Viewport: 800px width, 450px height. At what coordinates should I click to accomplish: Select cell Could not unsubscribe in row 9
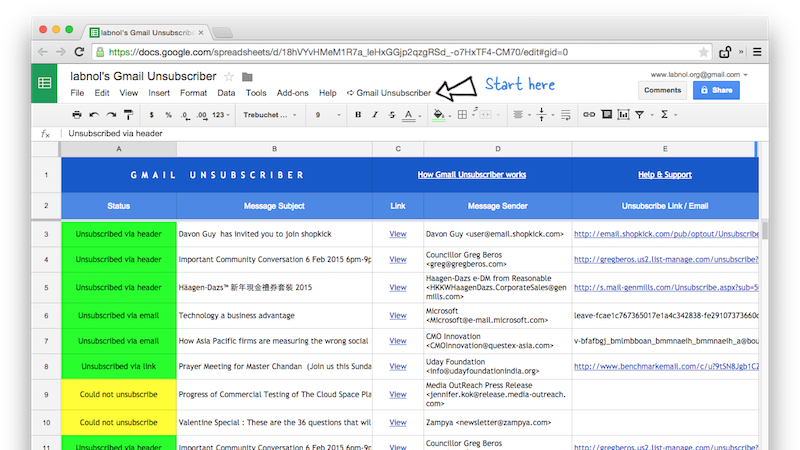pyautogui.click(x=119, y=394)
